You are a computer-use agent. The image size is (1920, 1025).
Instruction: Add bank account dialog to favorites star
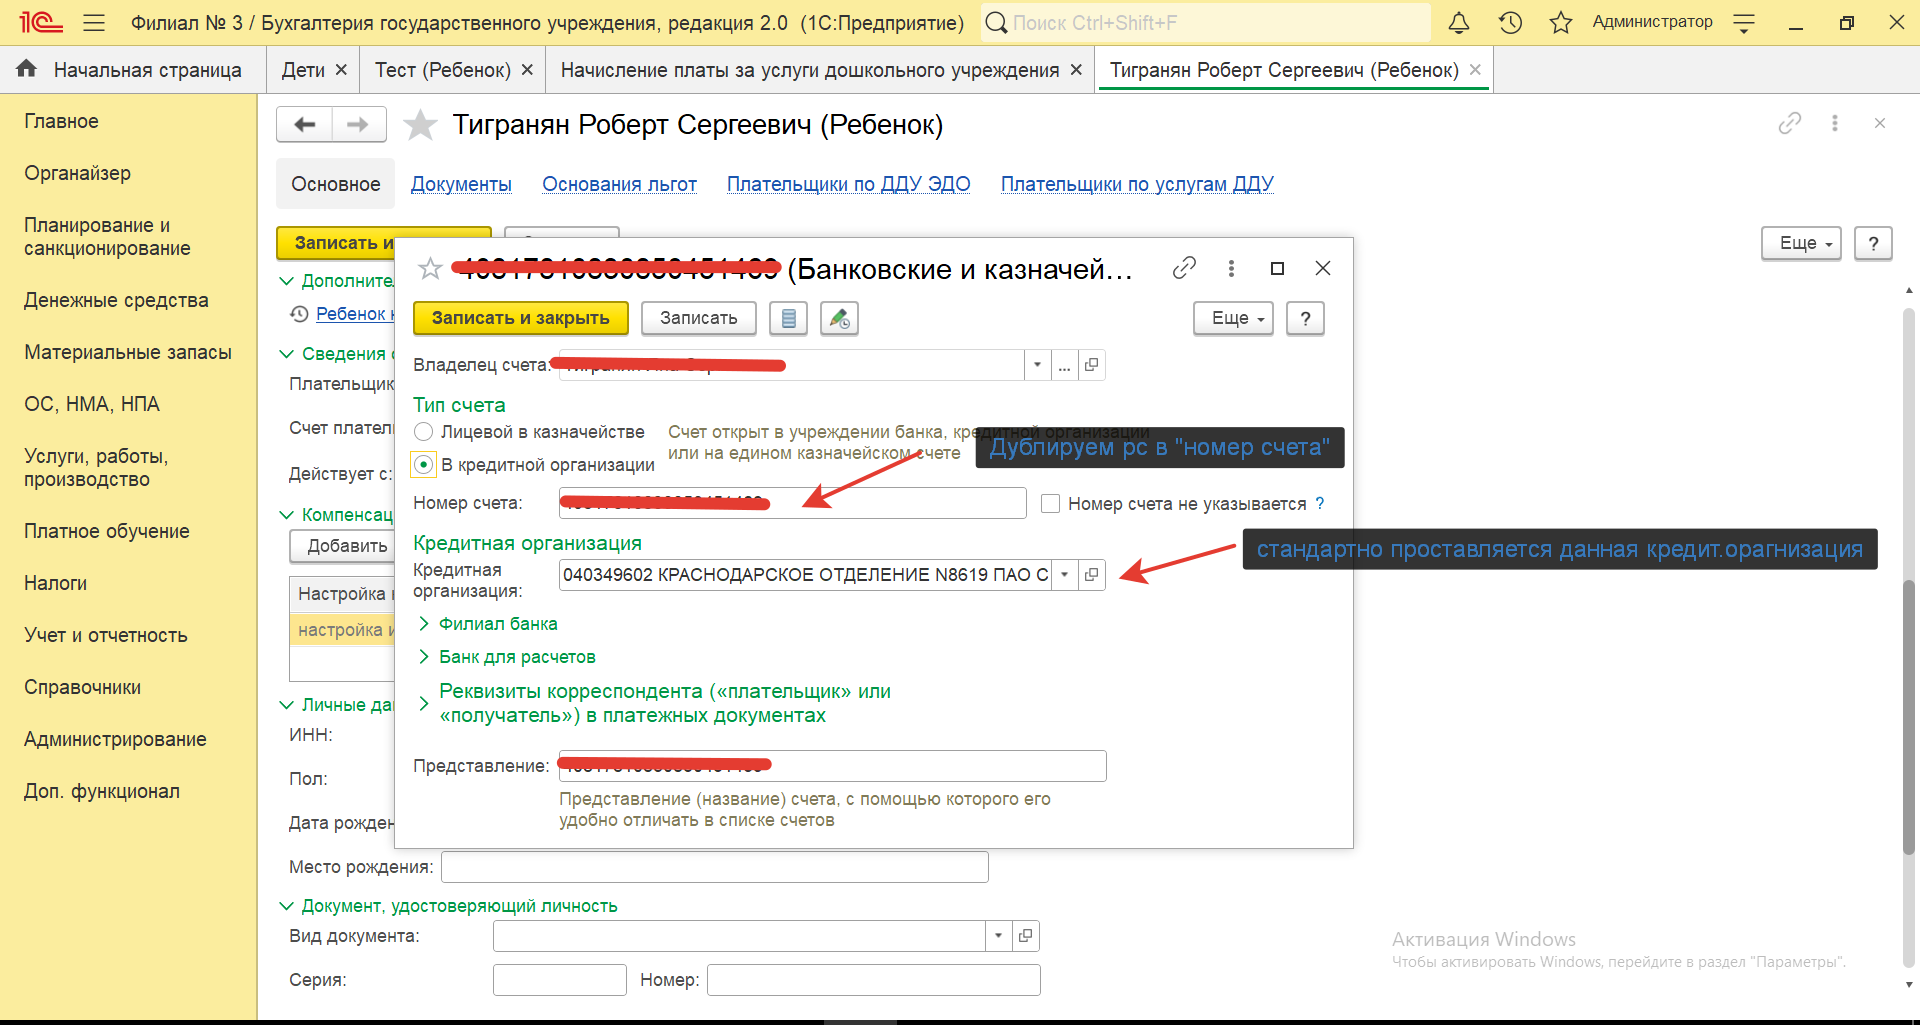[x=430, y=268]
